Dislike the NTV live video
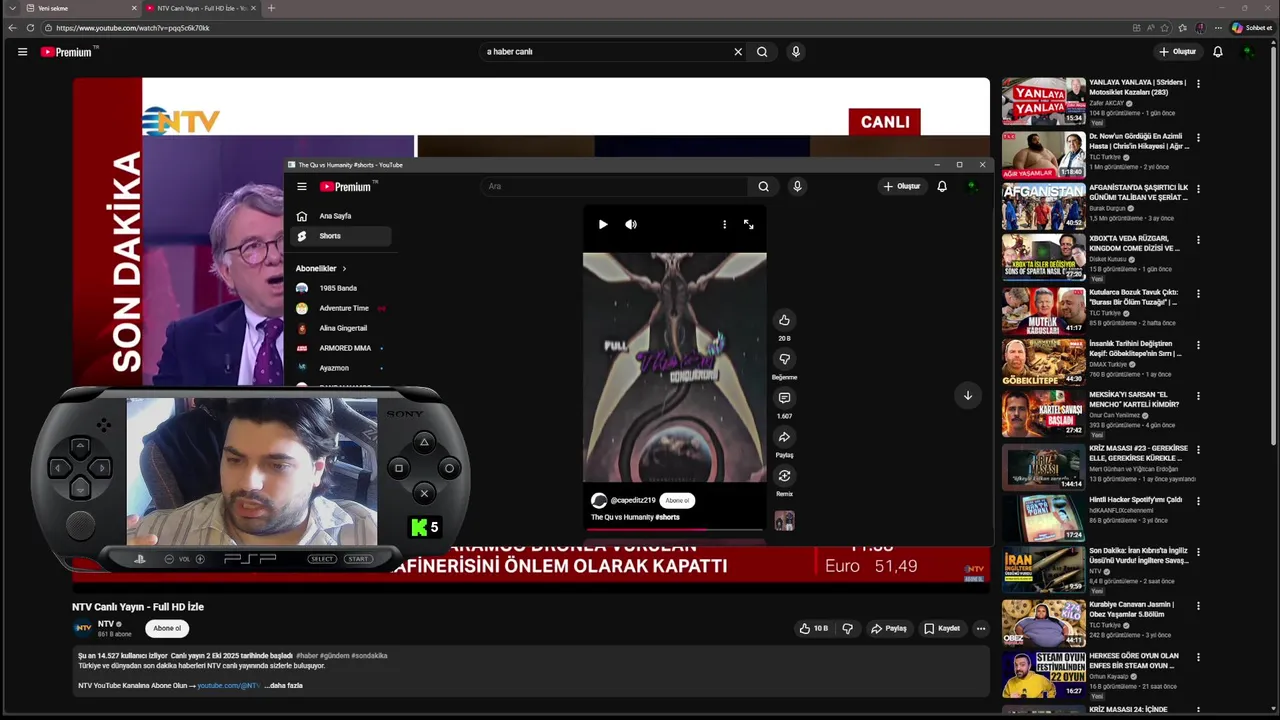Viewport: 1280px width, 720px height. (x=848, y=629)
